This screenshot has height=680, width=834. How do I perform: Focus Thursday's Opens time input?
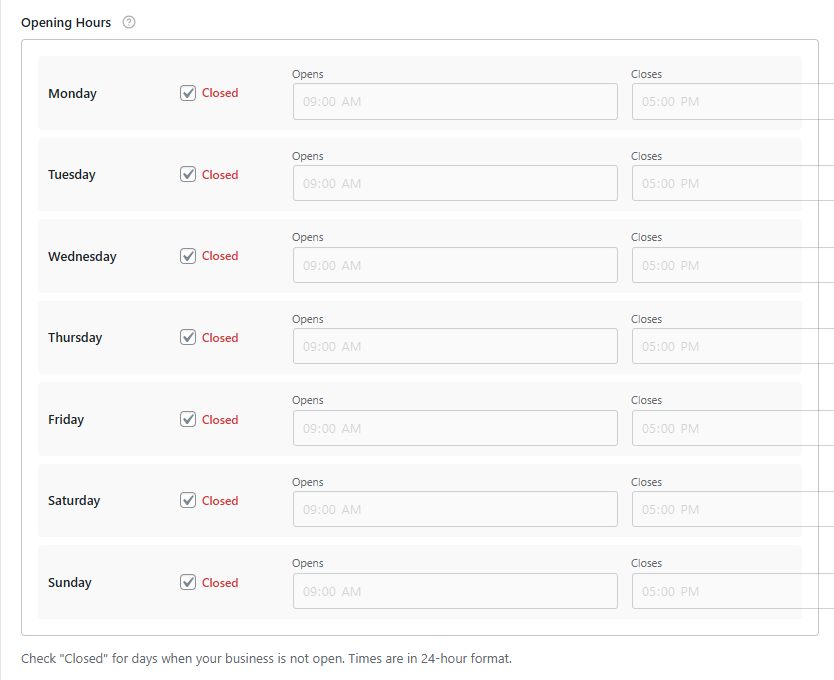click(x=455, y=346)
